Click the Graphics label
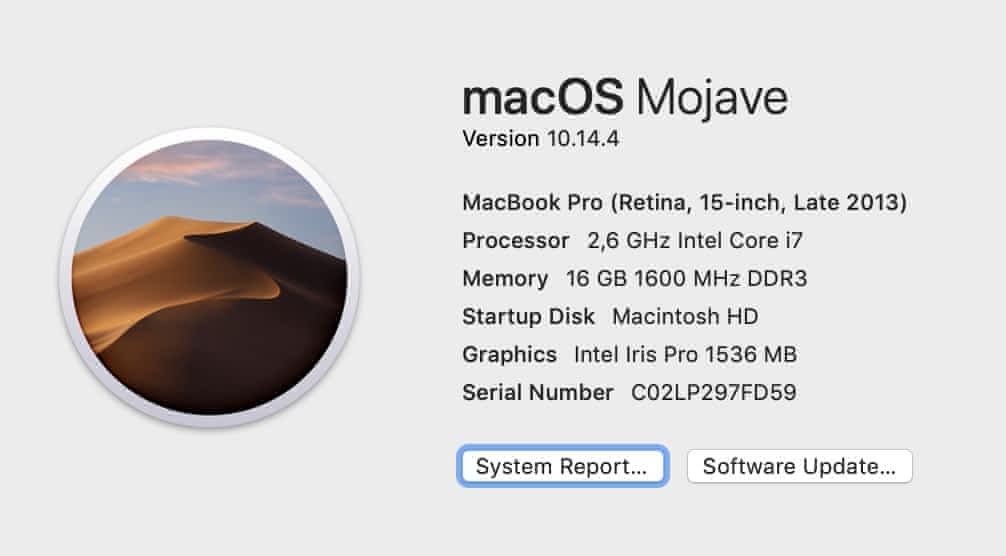This screenshot has width=1006, height=556. (x=509, y=354)
